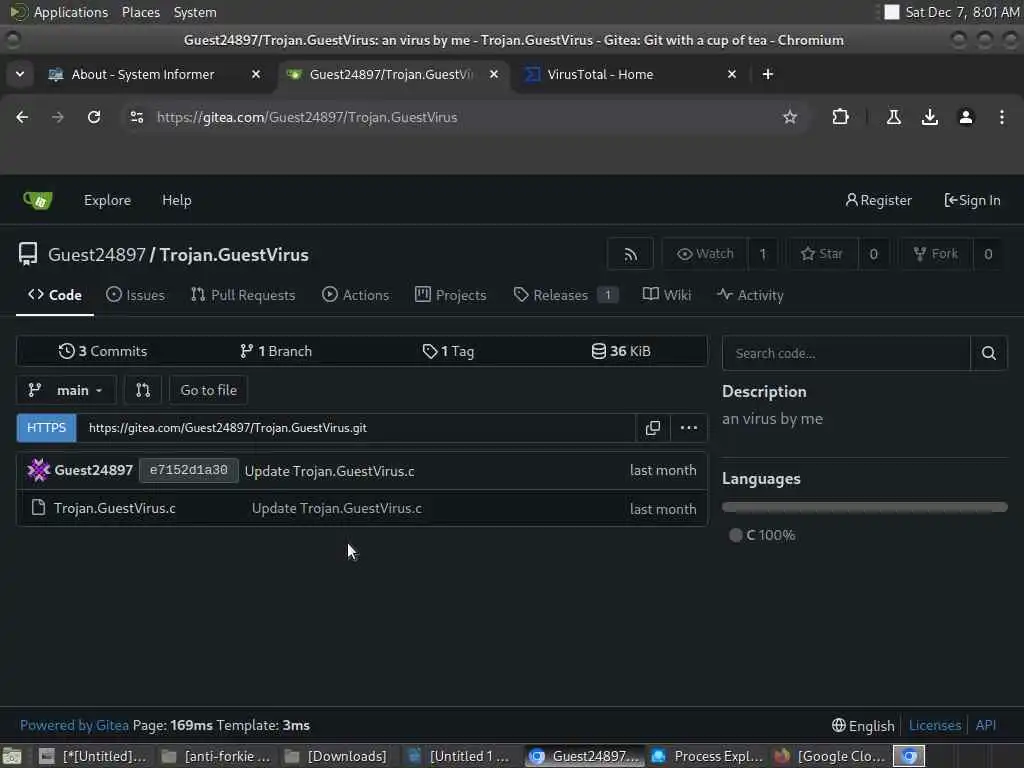
Task: Click the clone URL text field
Action: (356, 428)
